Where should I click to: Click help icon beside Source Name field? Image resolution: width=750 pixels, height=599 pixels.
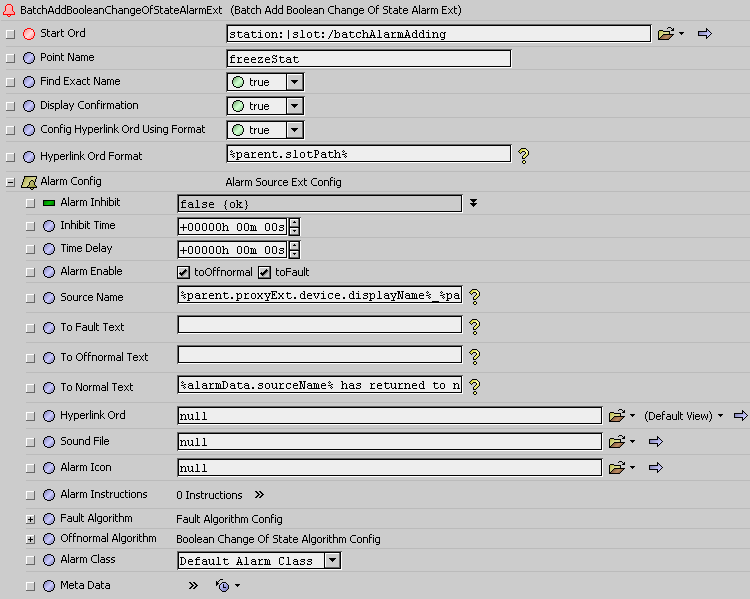point(475,297)
